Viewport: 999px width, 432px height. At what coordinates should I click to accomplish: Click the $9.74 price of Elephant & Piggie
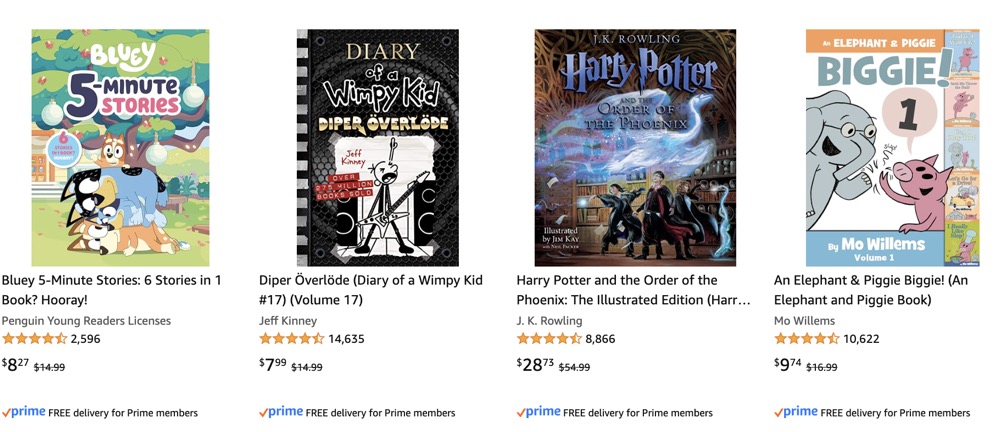[788, 365]
